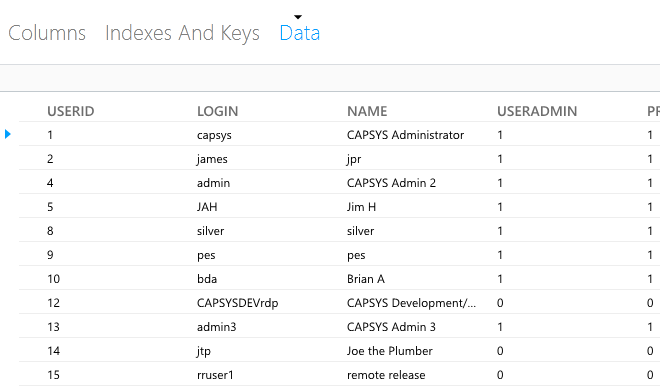Image resolution: width=660 pixels, height=386 pixels.
Task: Click the LOGIN column header
Action: pyautogui.click(x=218, y=111)
